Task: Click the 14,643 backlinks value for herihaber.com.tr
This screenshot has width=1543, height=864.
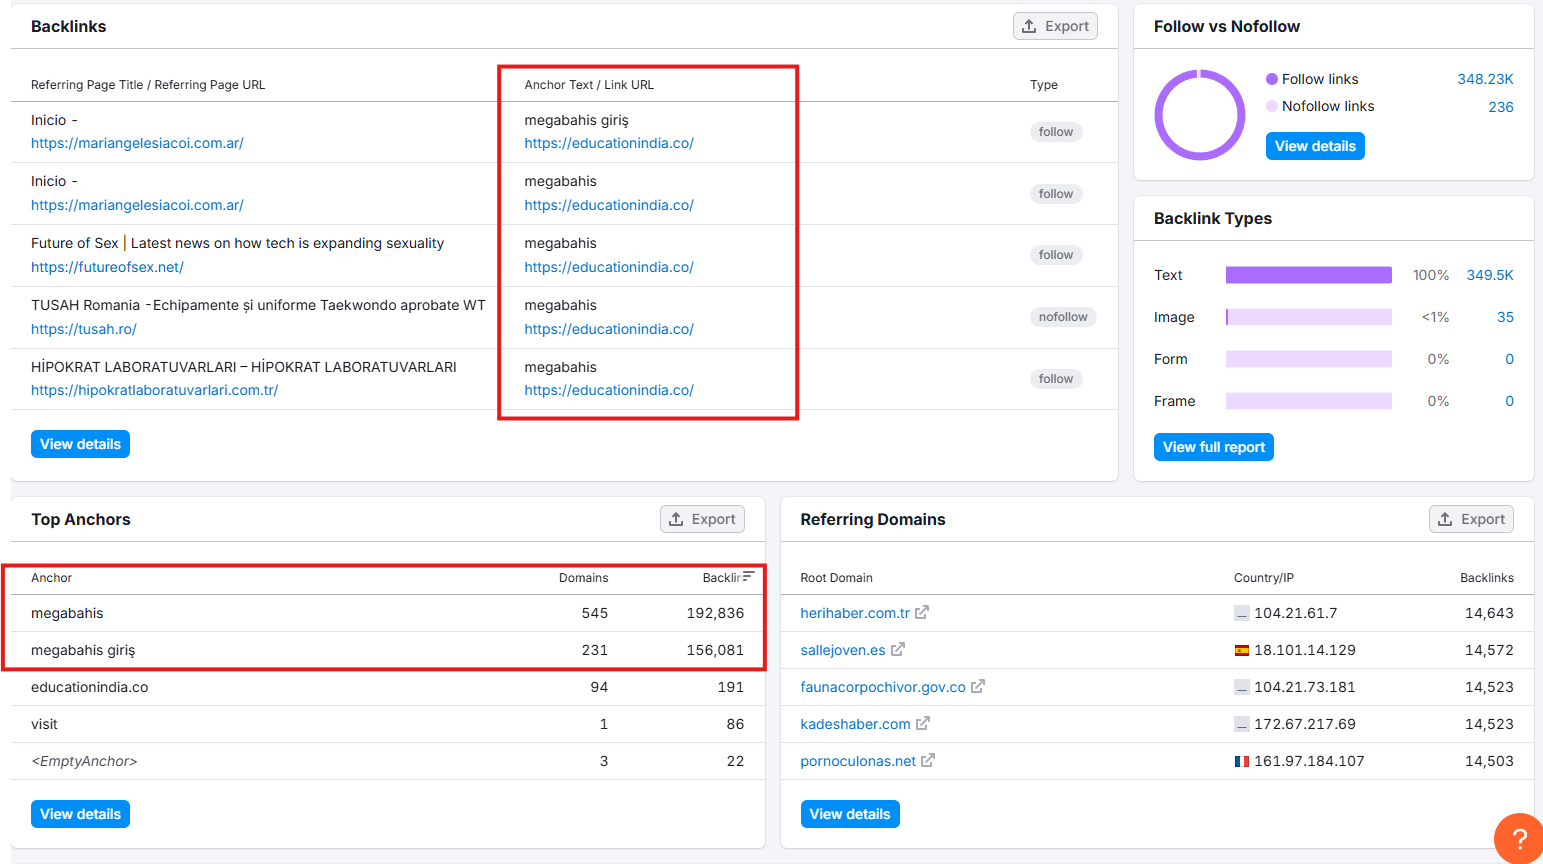Action: (x=1489, y=613)
